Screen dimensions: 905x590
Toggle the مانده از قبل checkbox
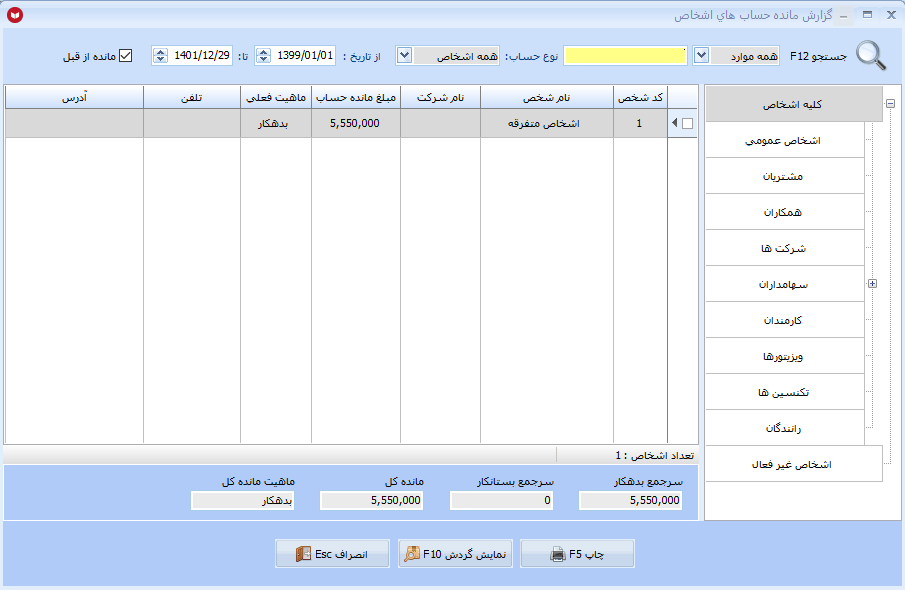[x=125, y=55]
